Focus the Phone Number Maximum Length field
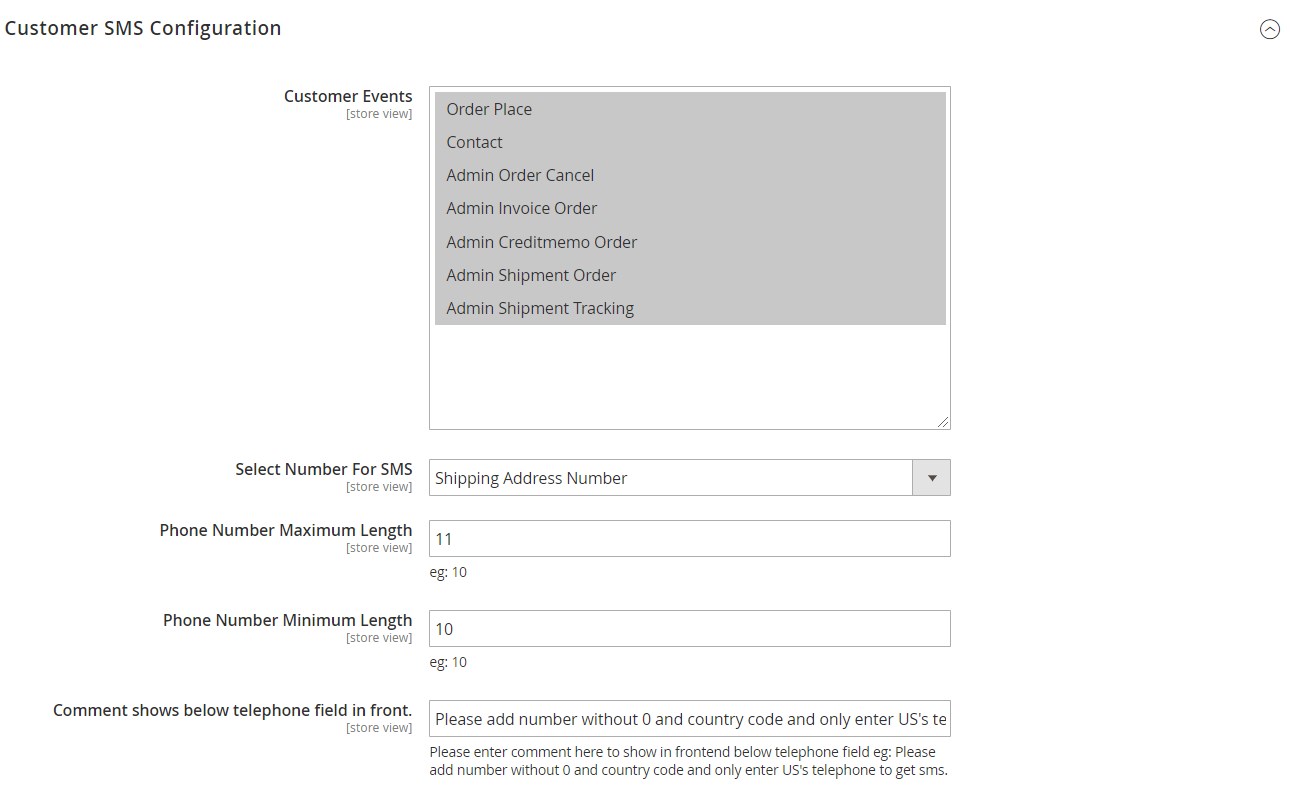This screenshot has width=1290, height=796. [689, 539]
